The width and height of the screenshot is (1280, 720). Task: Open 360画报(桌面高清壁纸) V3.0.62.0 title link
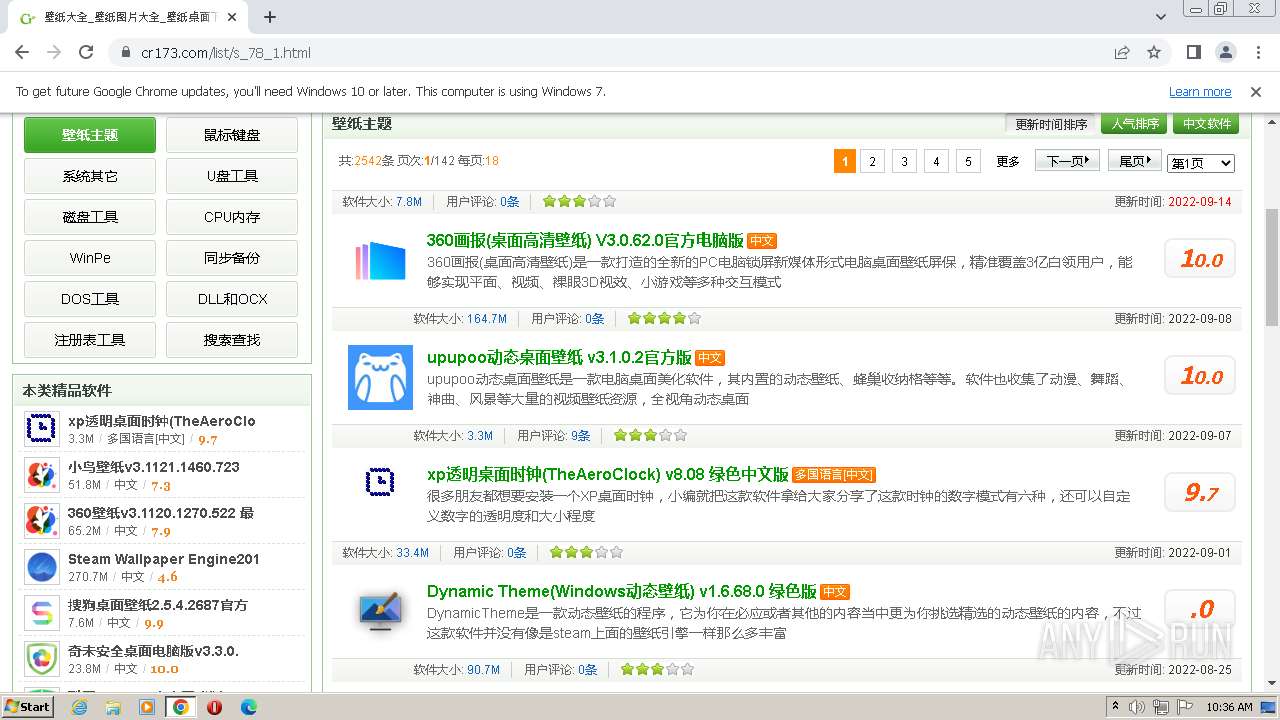(585, 240)
